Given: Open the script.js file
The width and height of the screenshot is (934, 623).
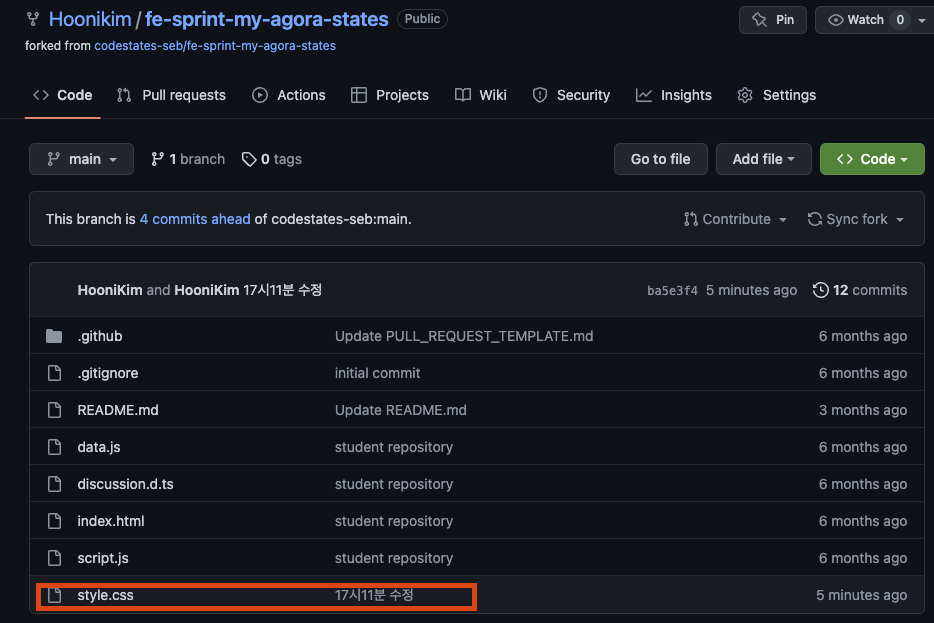Looking at the screenshot, I should [103, 557].
